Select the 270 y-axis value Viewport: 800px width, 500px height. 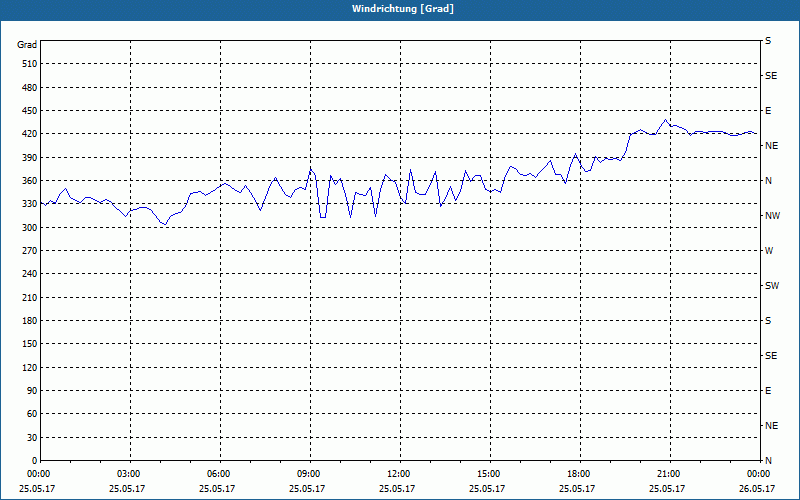pyautogui.click(x=30, y=251)
